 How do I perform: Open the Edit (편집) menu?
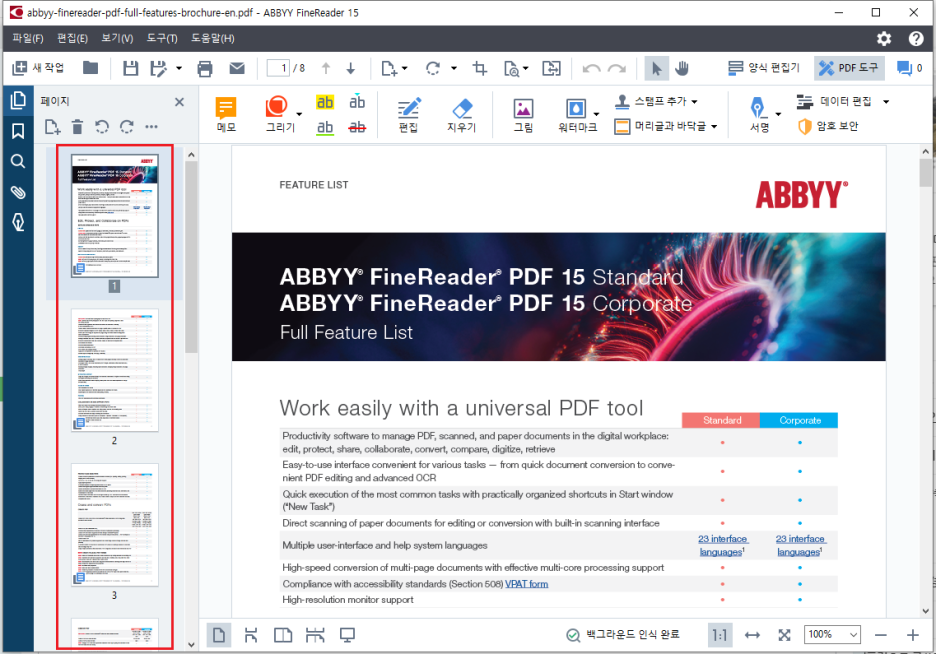click(72, 38)
